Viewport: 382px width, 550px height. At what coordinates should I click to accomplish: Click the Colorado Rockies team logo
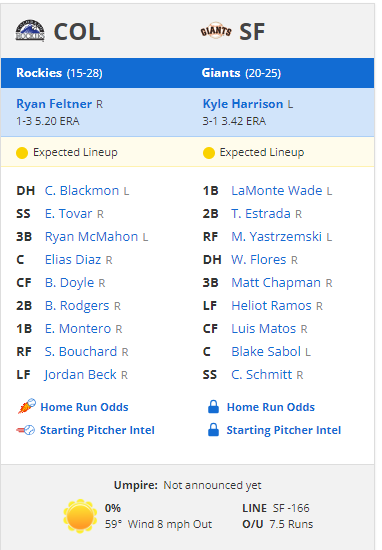tap(30, 31)
